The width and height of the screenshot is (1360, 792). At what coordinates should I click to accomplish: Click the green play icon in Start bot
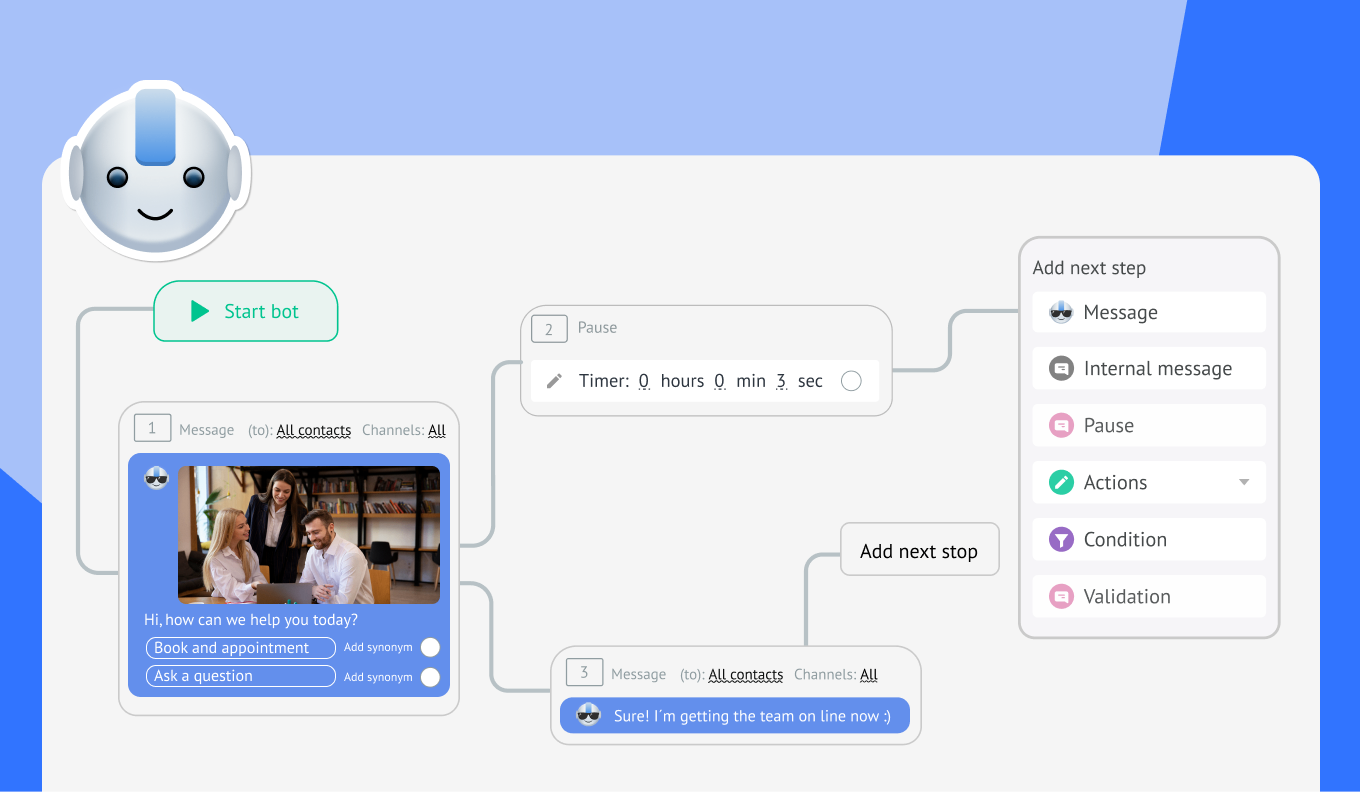click(200, 311)
